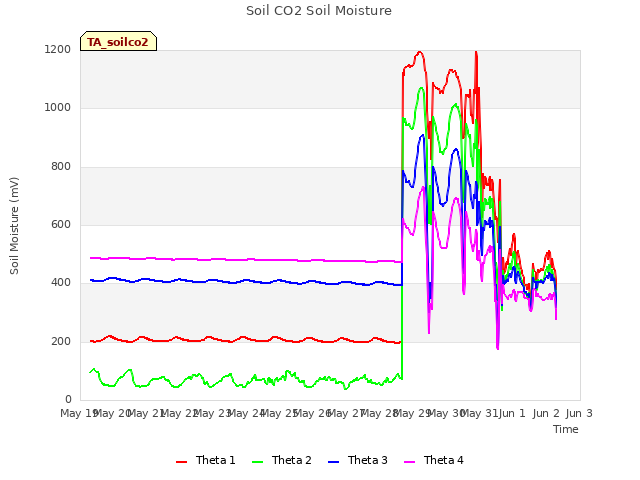The height and width of the screenshot is (480, 640).
Task: Click the 200 y-axis tick label
Action: coord(61,341)
